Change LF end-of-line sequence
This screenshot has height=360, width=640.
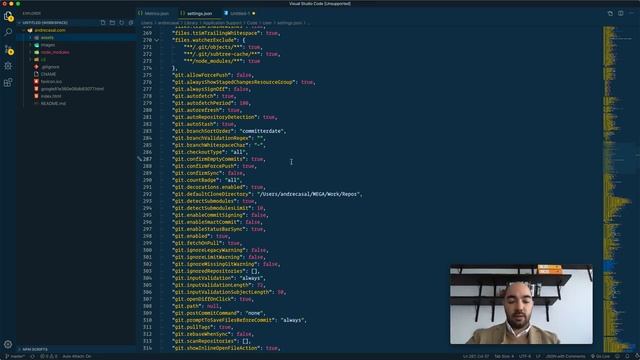(x=538, y=356)
